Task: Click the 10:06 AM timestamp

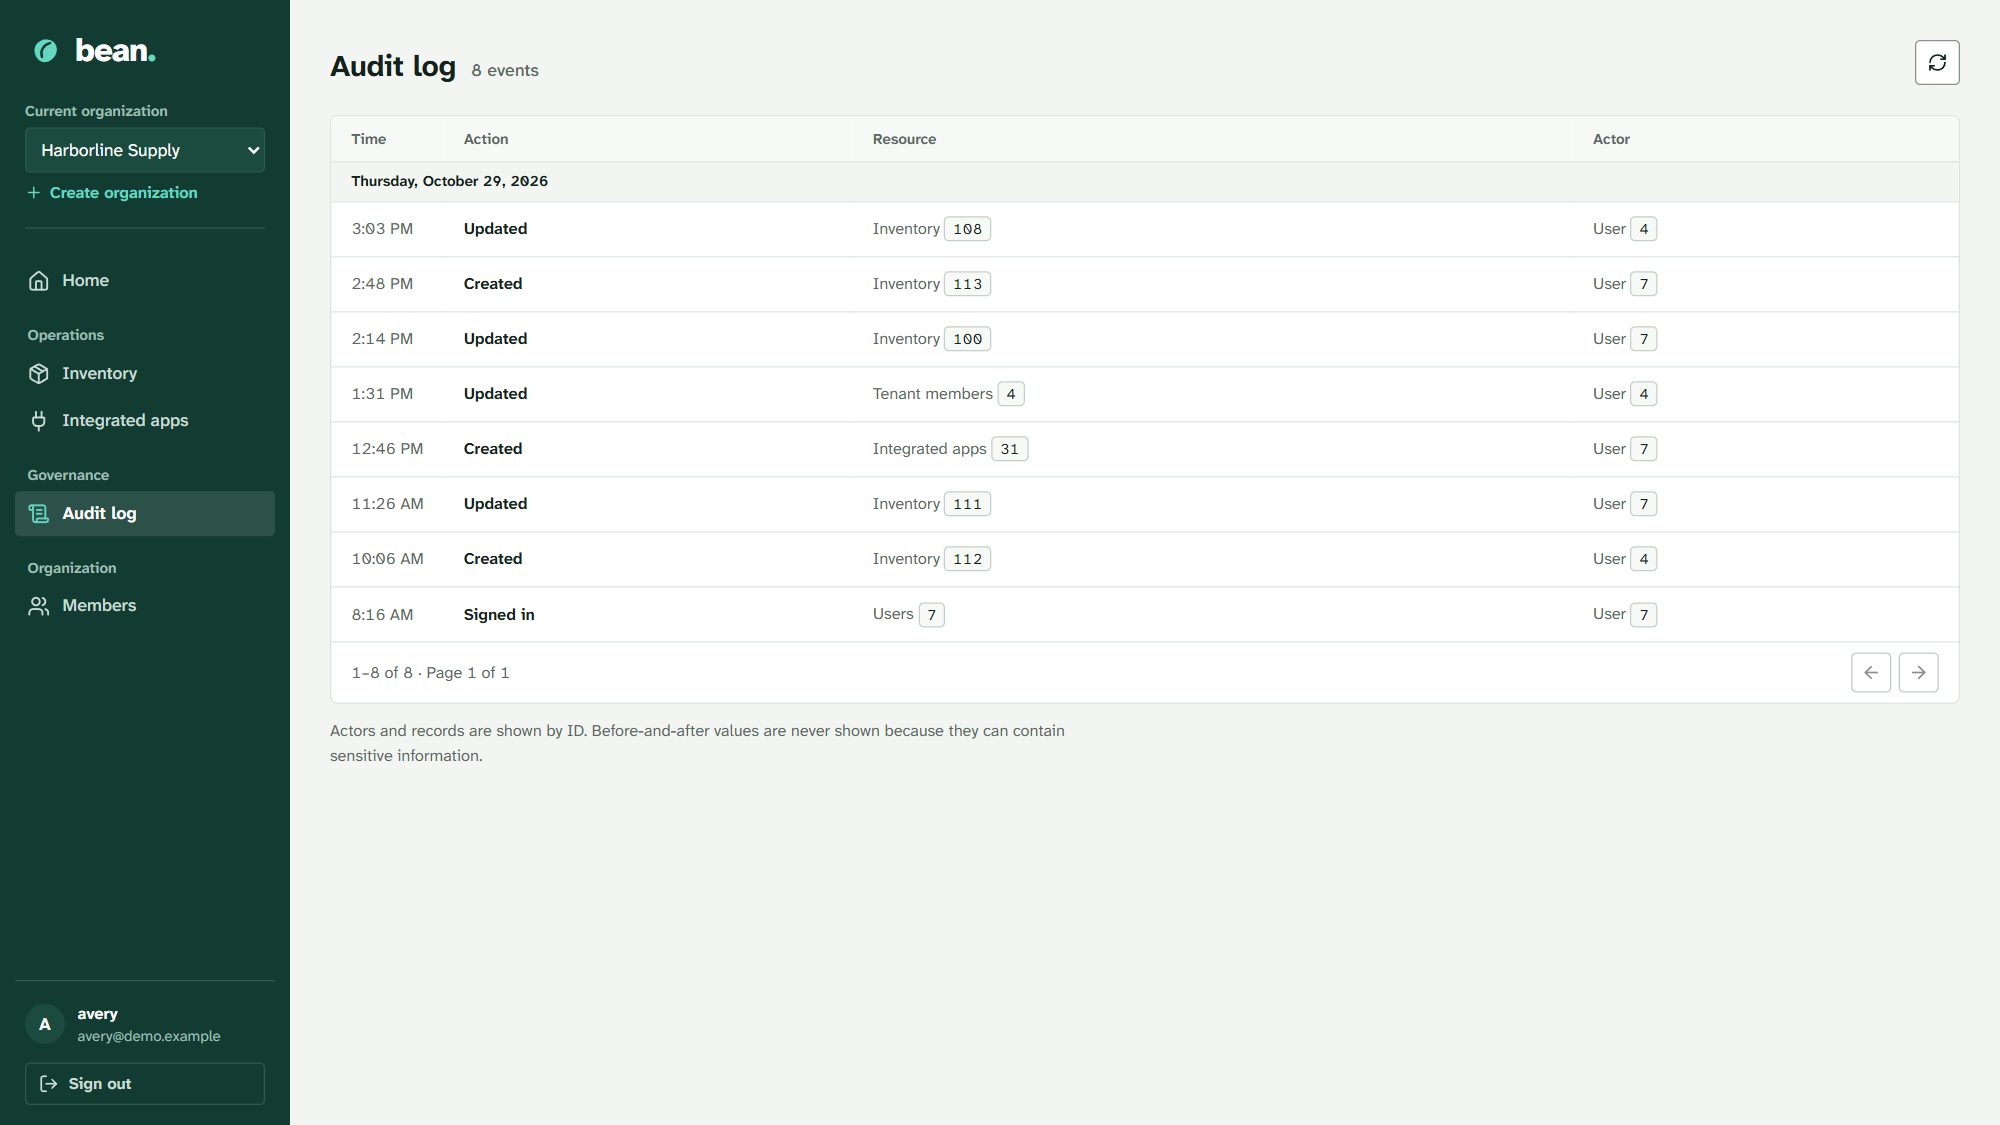Action: [387, 559]
